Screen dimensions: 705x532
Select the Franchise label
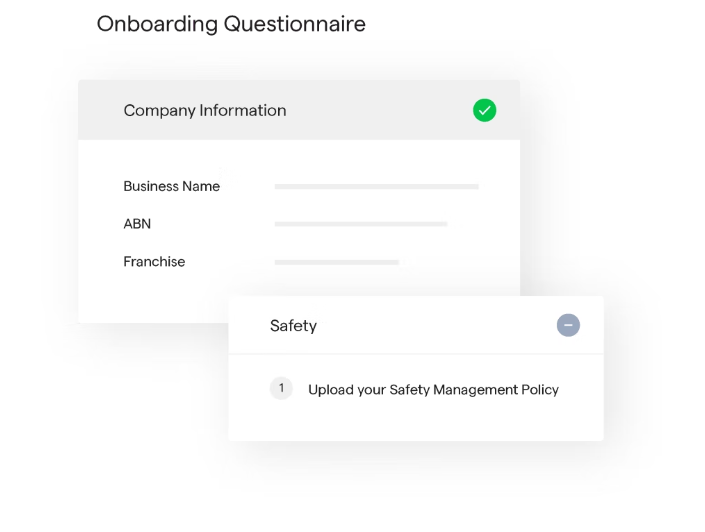[x=154, y=262]
